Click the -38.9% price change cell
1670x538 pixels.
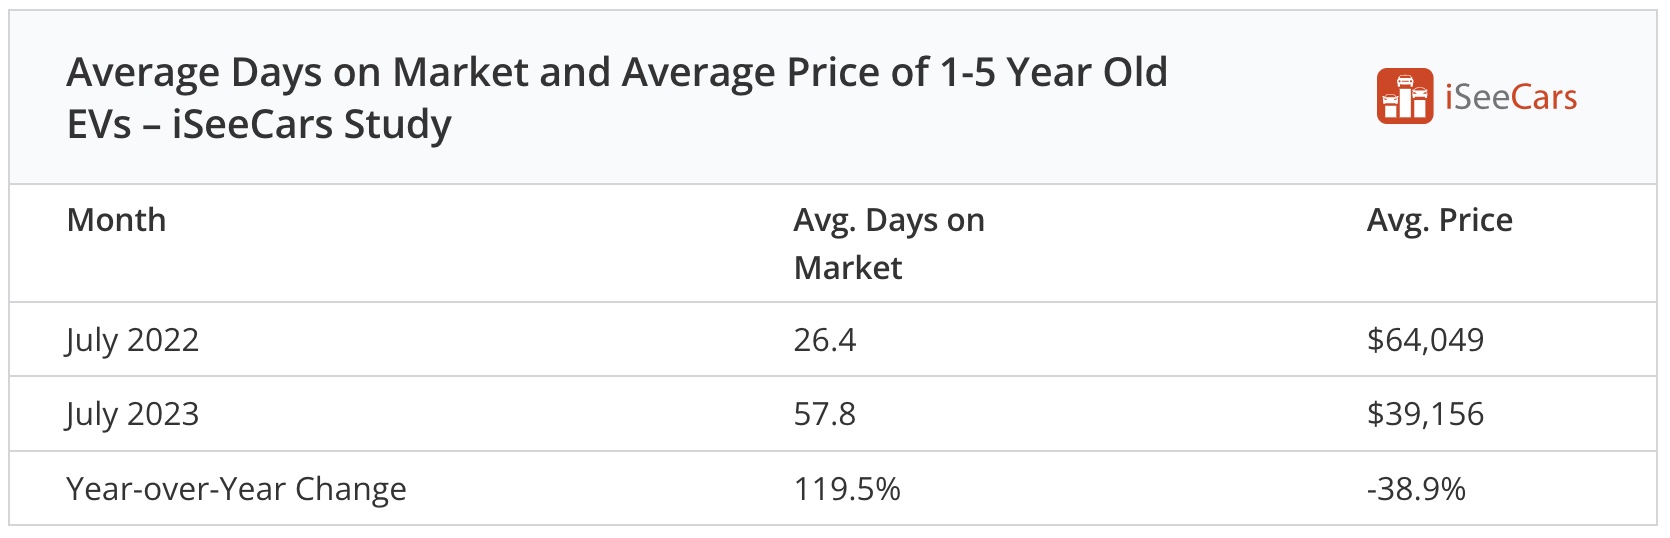[1416, 489]
